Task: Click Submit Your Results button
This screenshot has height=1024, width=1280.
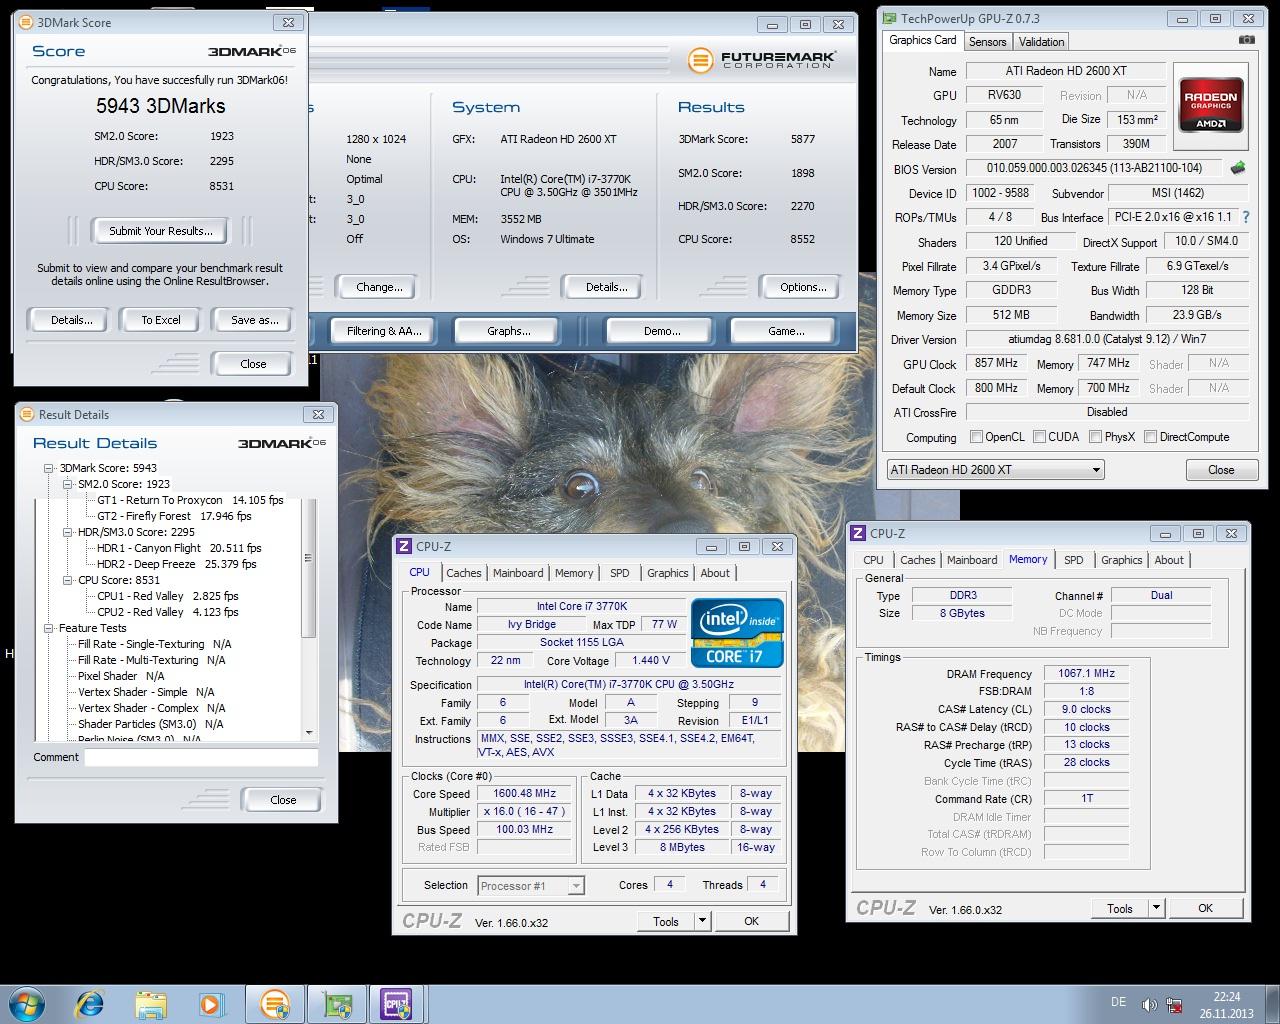Action: pos(160,231)
